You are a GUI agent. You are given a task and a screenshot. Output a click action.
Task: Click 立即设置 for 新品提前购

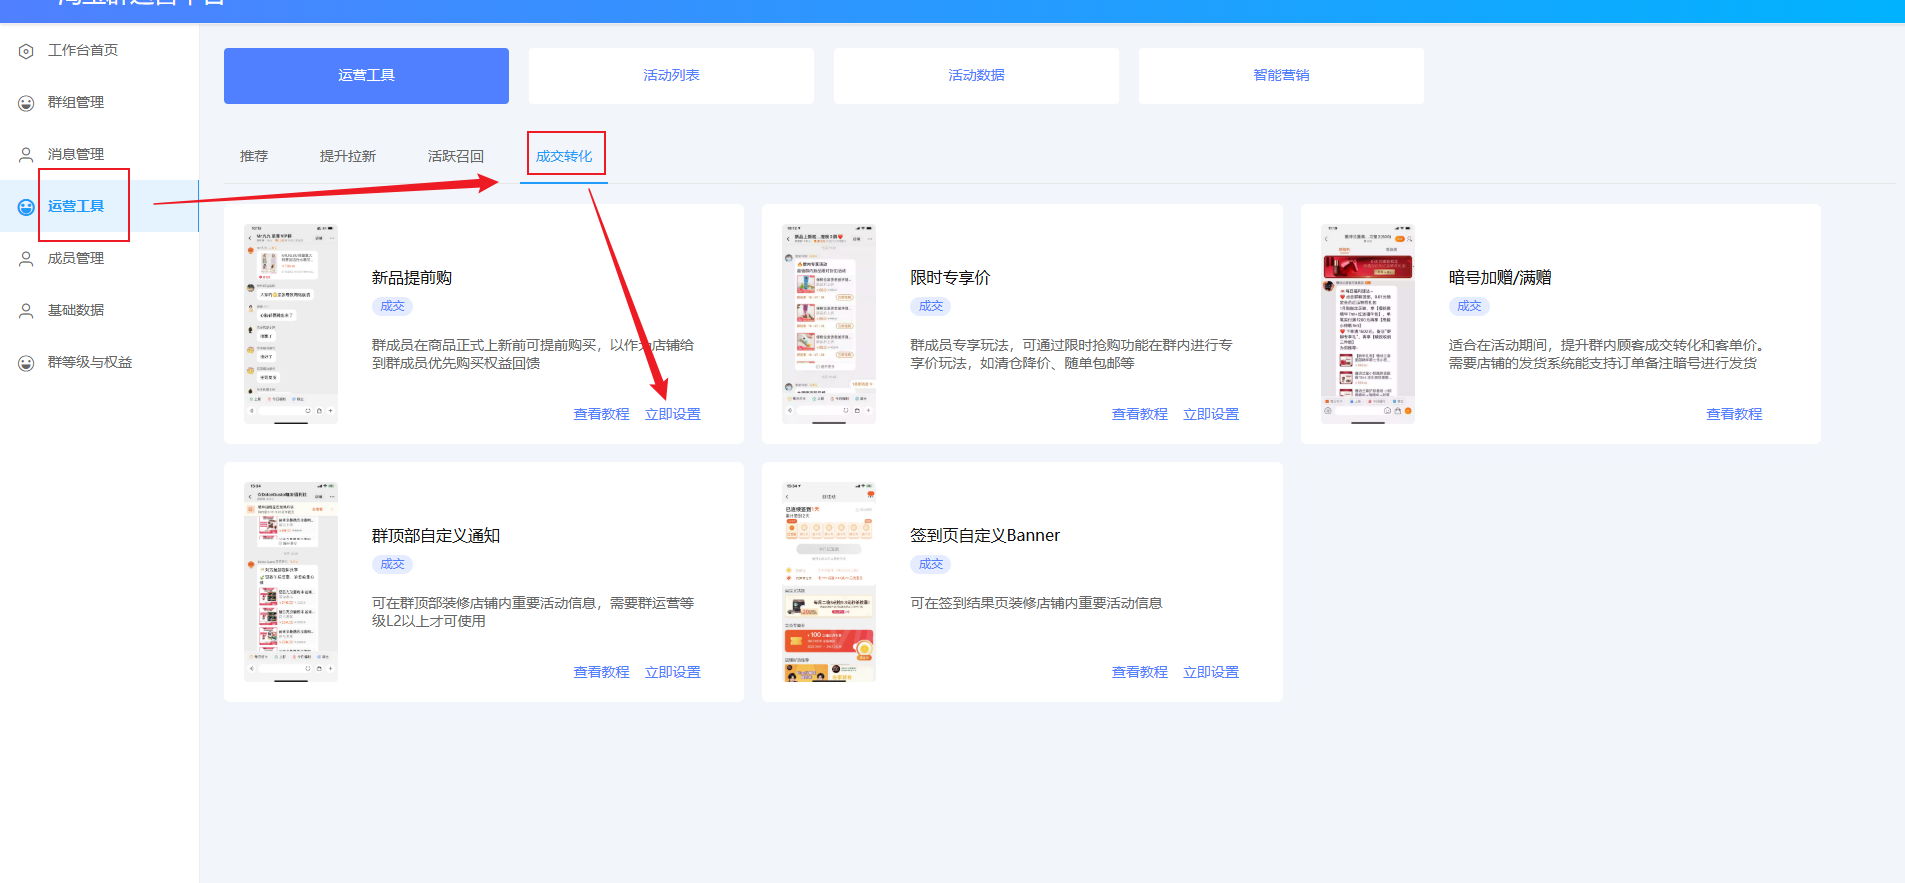(x=673, y=414)
